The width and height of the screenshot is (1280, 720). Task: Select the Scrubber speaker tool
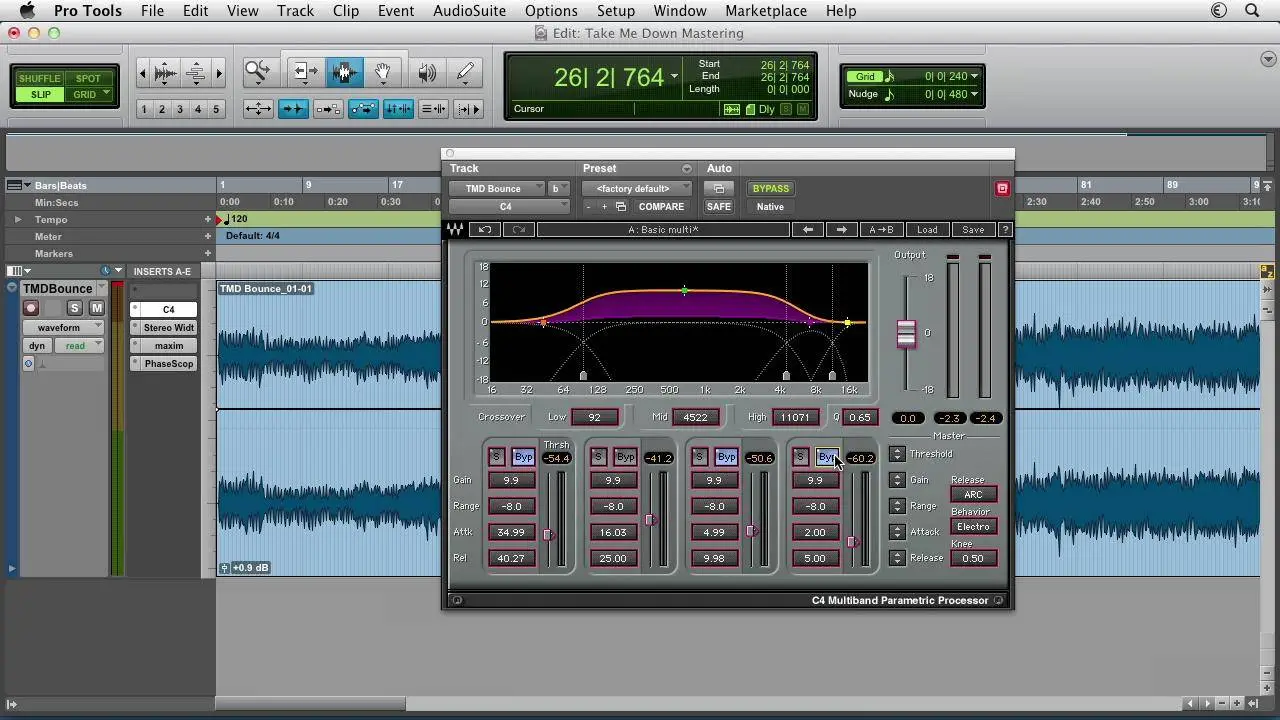427,72
